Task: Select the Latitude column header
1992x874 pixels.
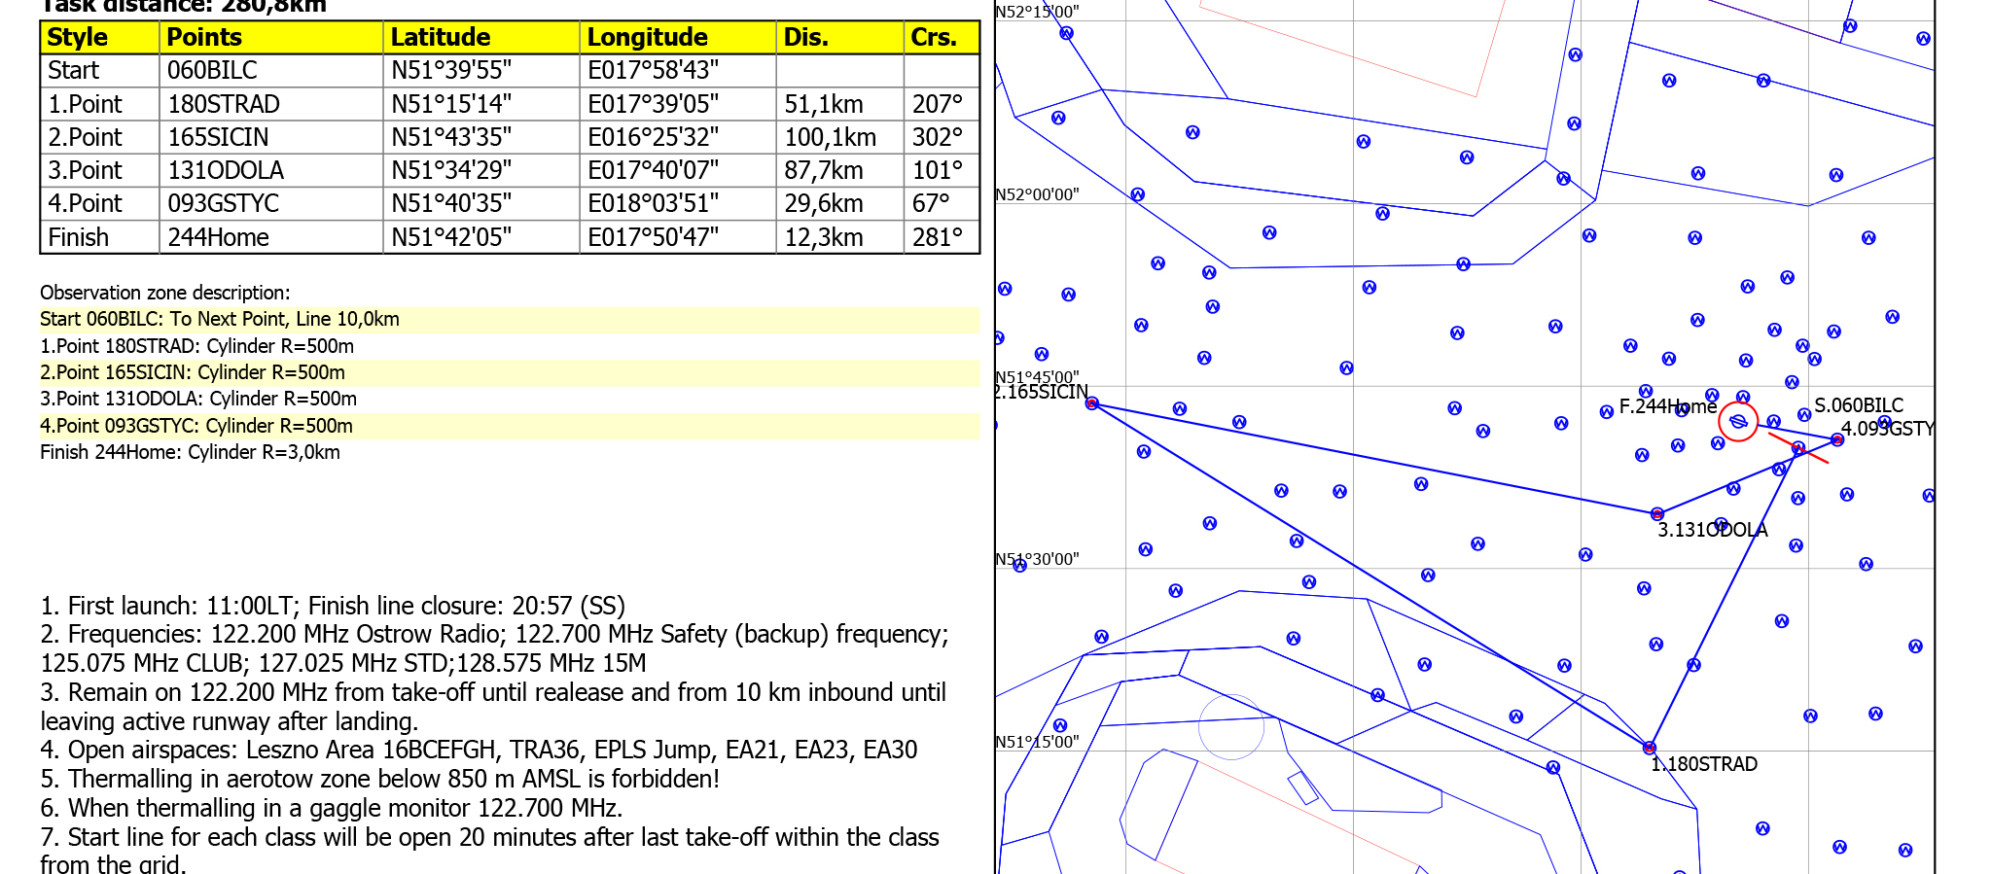Action: coord(440,37)
